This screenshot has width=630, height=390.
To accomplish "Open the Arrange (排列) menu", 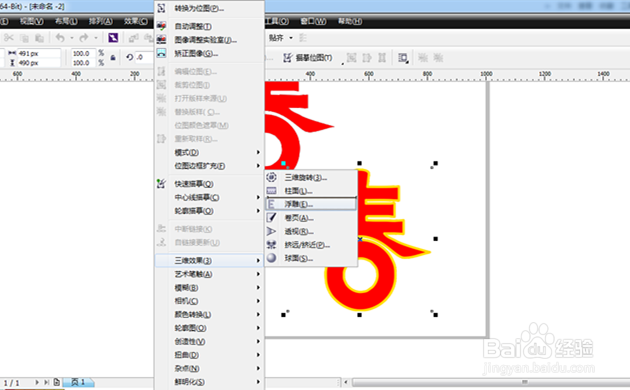I will tap(101, 21).
